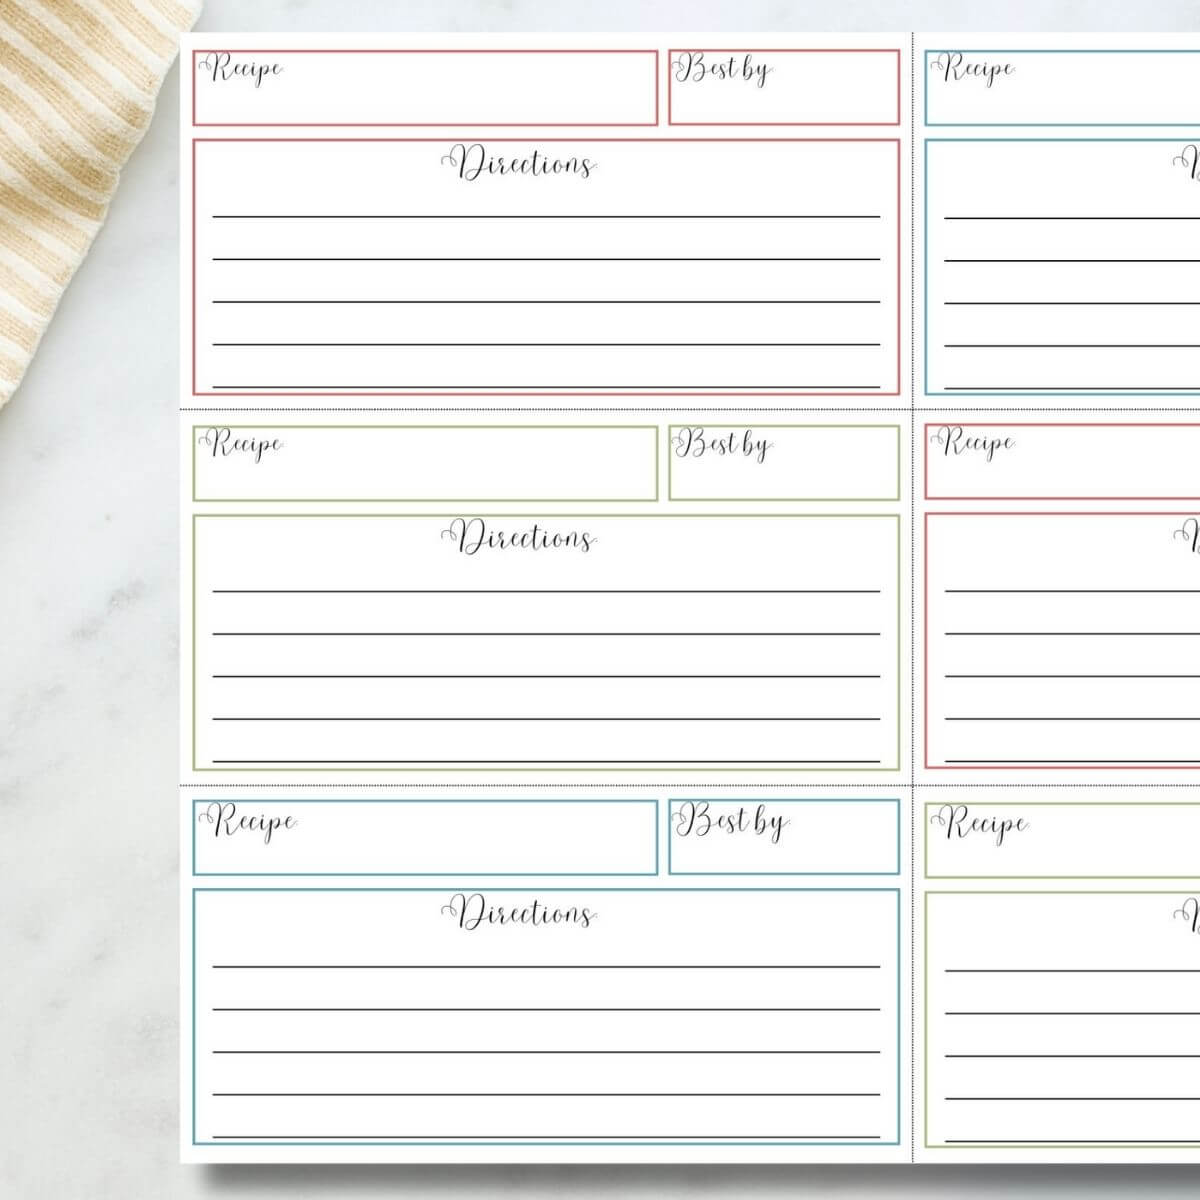Screen dimensions: 1200x1200
Task: Click the Recipe field in bottom-right green card
Action: coord(1062,840)
